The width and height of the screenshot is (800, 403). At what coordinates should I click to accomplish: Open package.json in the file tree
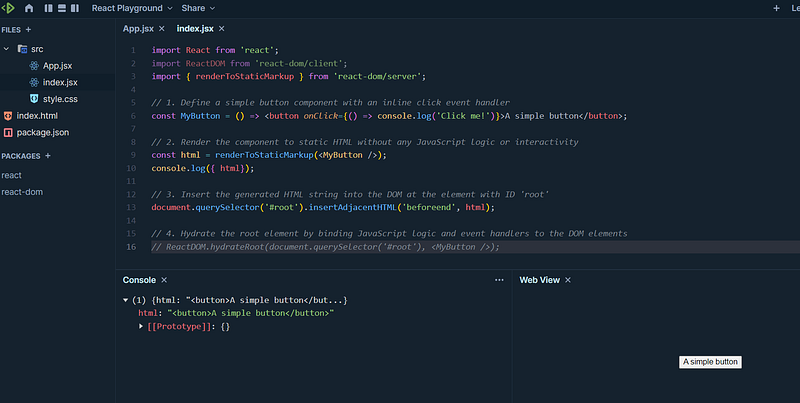42,133
